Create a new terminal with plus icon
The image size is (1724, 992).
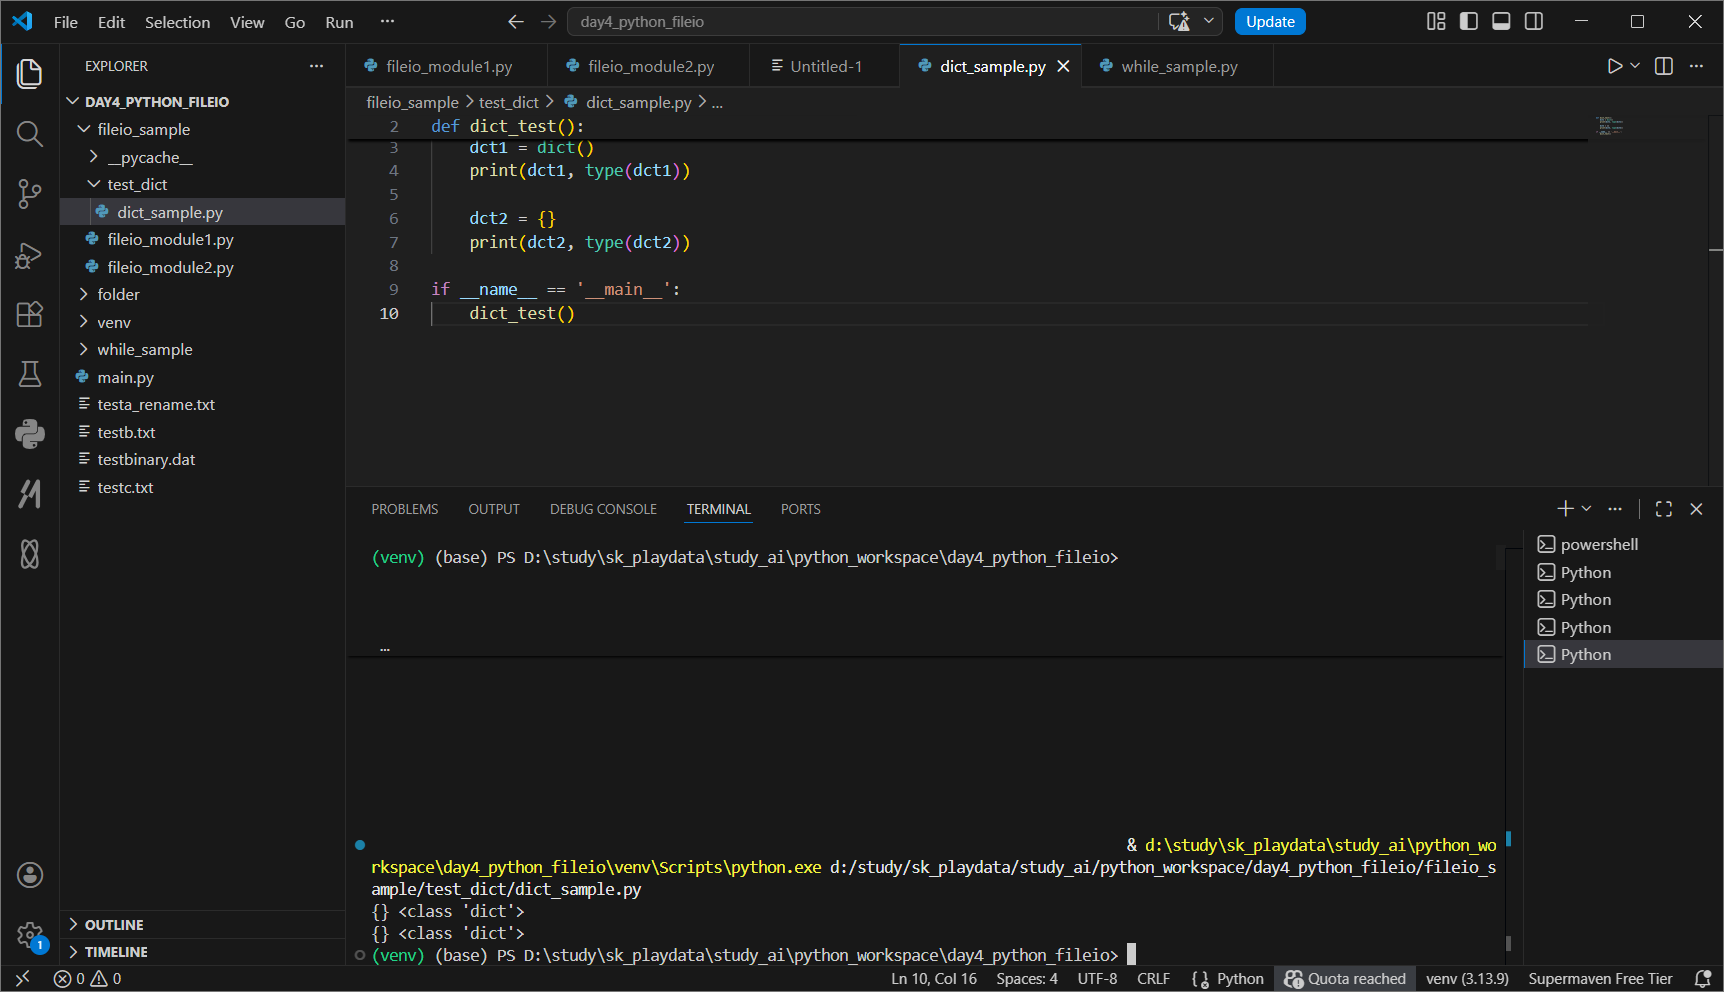1565,509
